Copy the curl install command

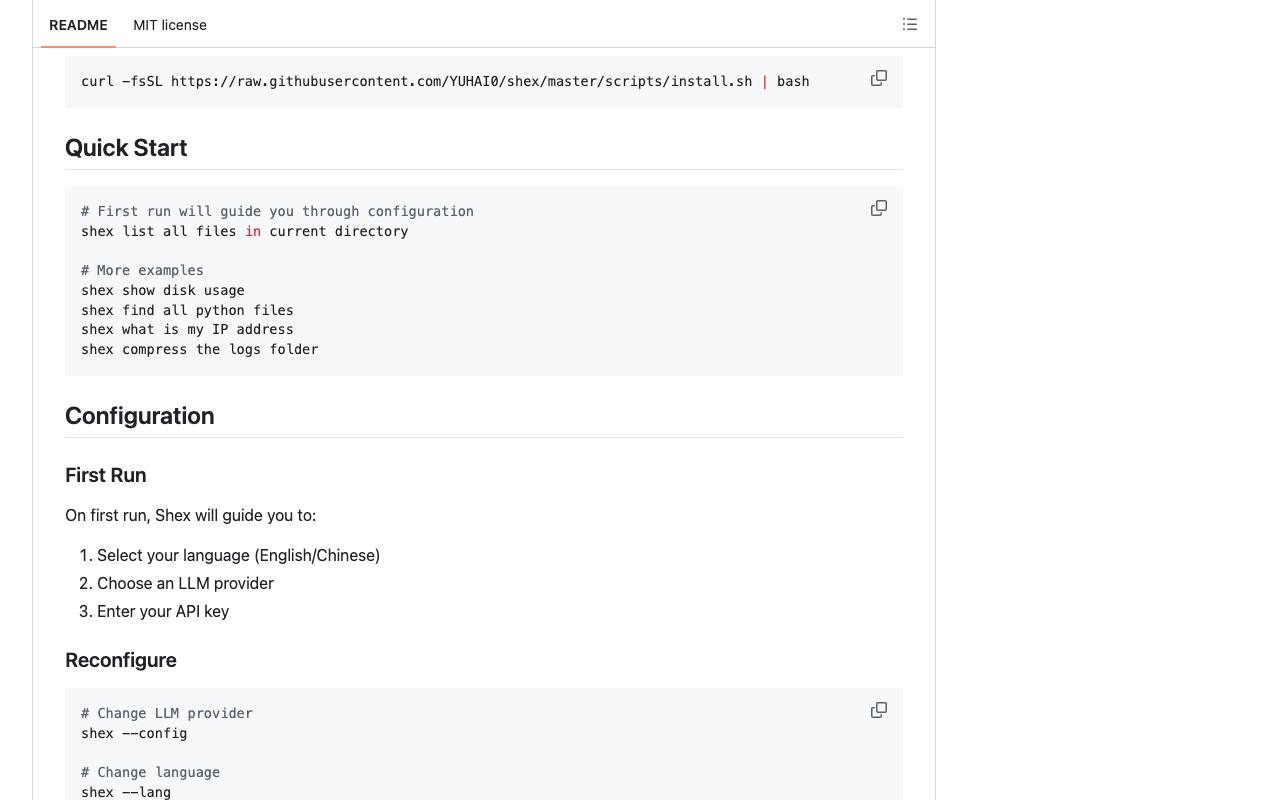(879, 78)
